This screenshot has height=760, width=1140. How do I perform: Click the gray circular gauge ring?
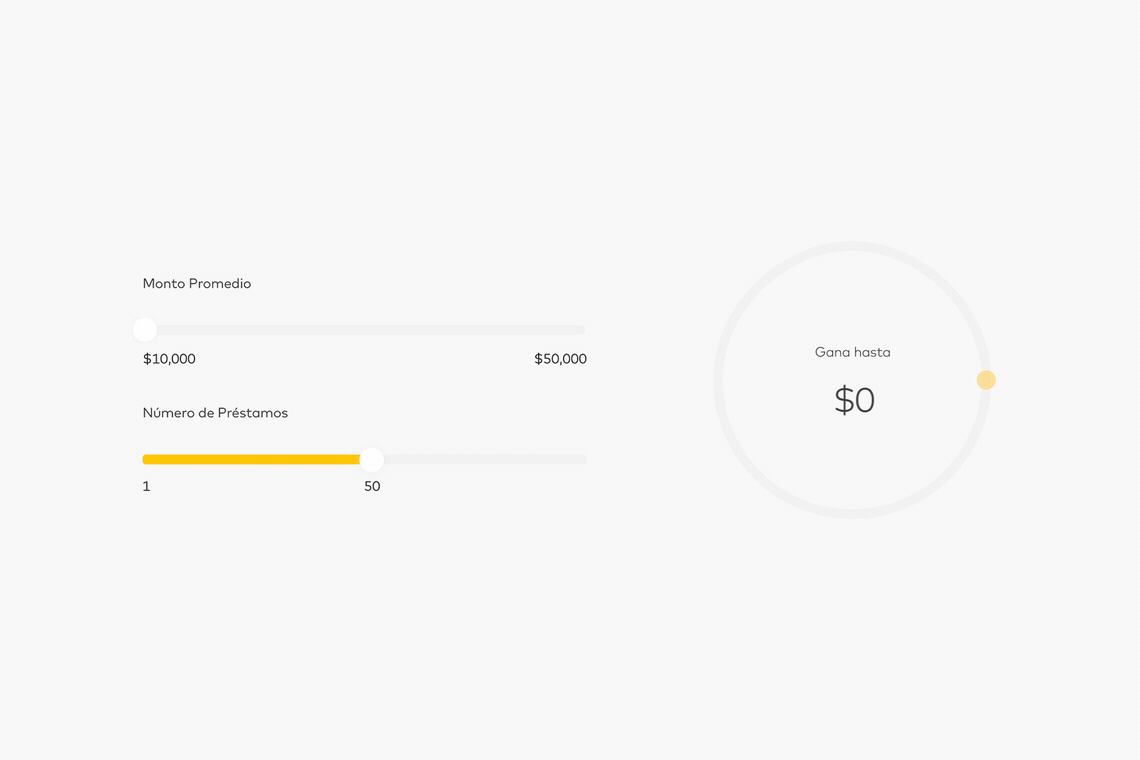pyautogui.click(x=852, y=246)
